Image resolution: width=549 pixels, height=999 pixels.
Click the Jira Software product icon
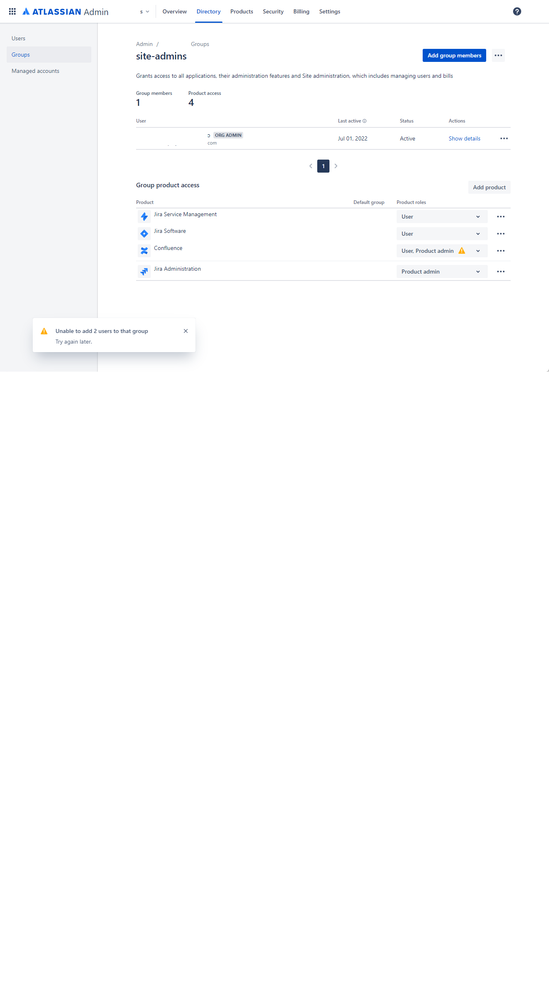tap(144, 234)
